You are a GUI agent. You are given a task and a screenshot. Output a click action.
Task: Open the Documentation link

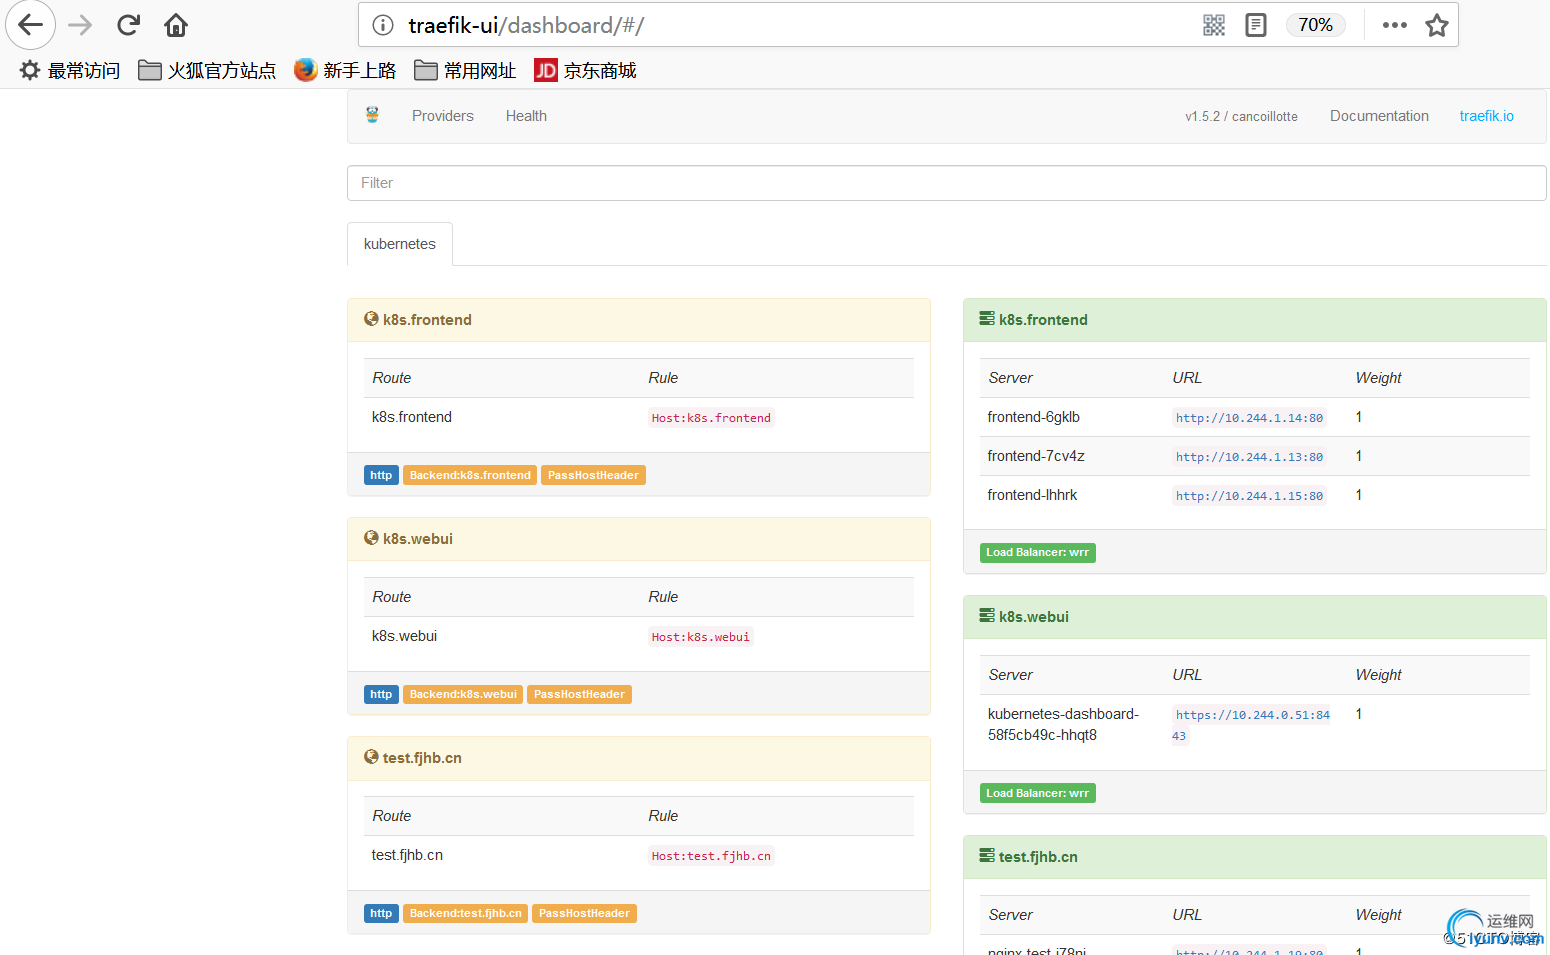1379,116
